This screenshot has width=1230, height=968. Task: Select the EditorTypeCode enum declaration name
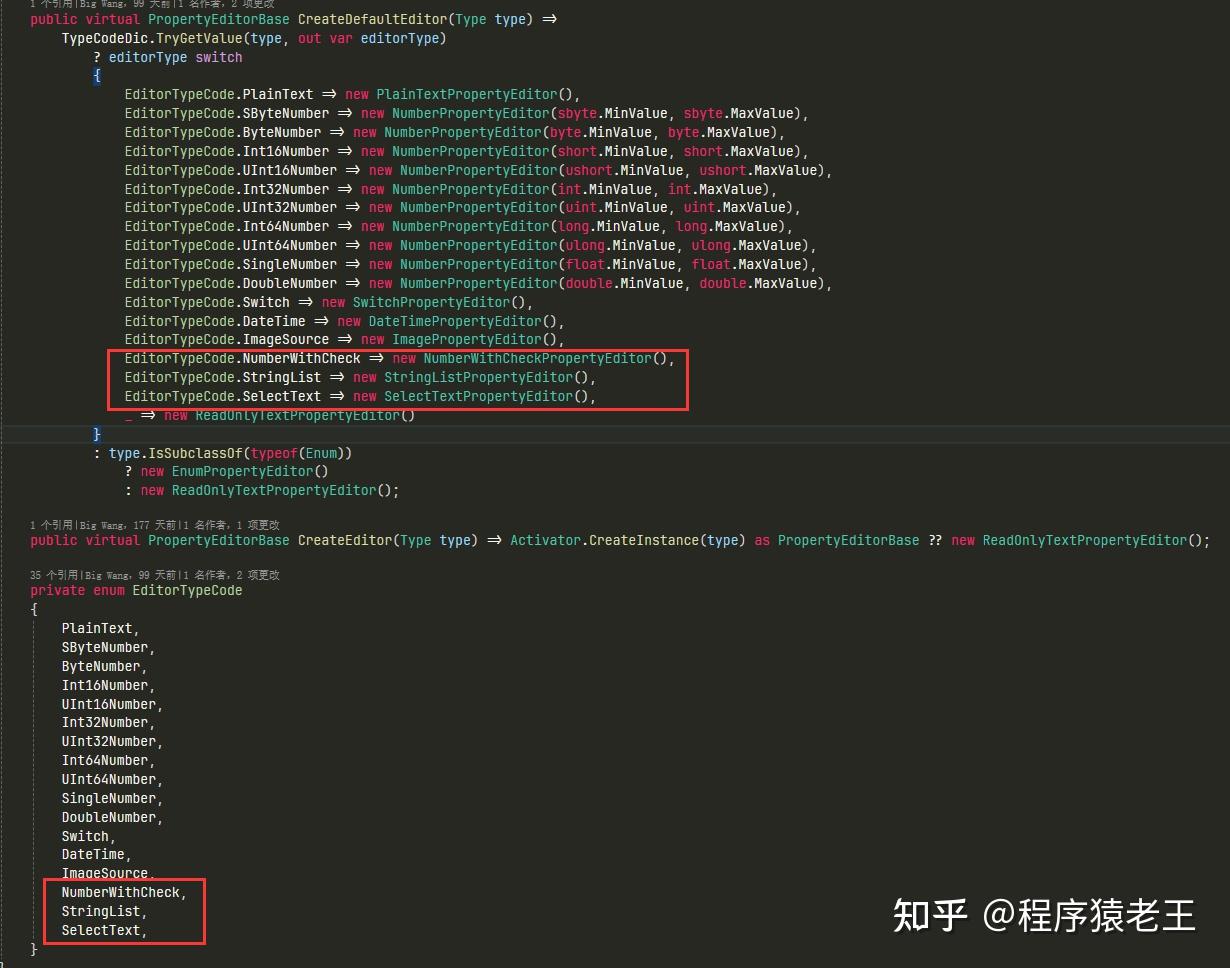coord(187,590)
